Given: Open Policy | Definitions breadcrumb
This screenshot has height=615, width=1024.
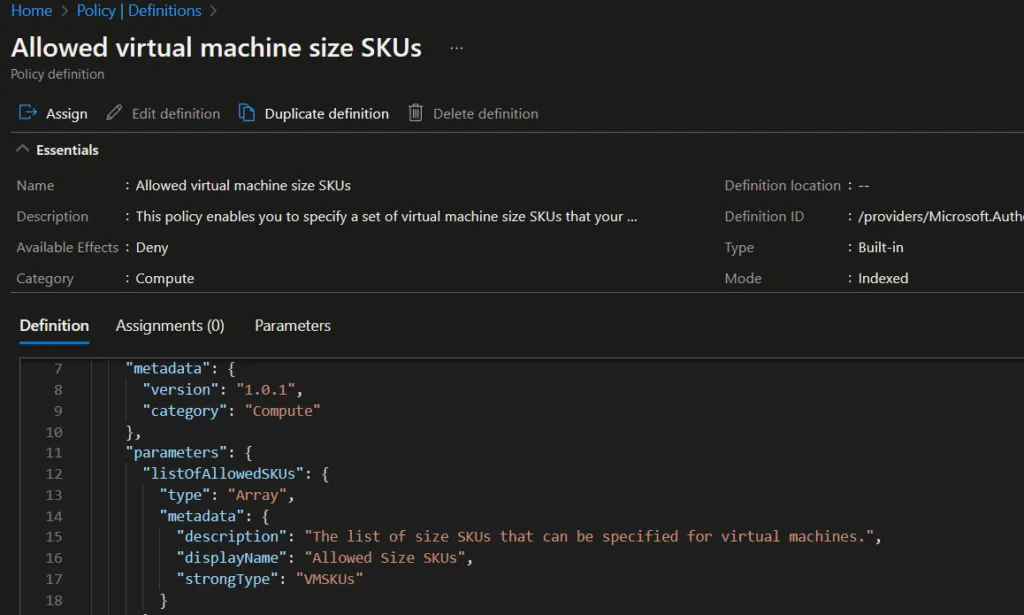Looking at the screenshot, I should [x=139, y=10].
